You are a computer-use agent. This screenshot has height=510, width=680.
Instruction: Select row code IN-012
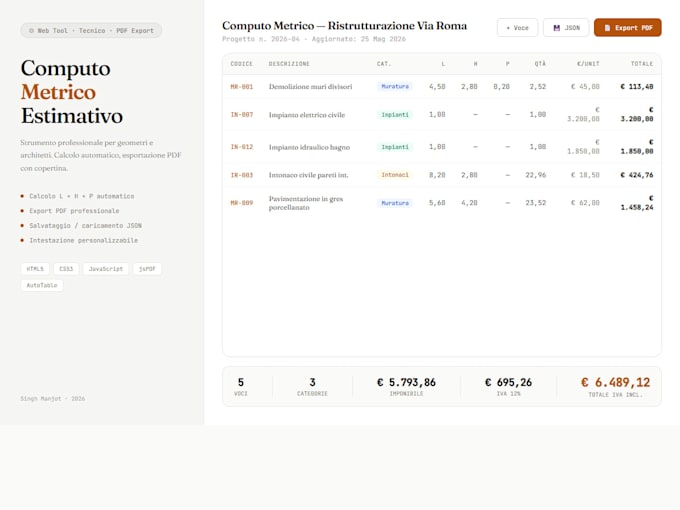(242, 147)
